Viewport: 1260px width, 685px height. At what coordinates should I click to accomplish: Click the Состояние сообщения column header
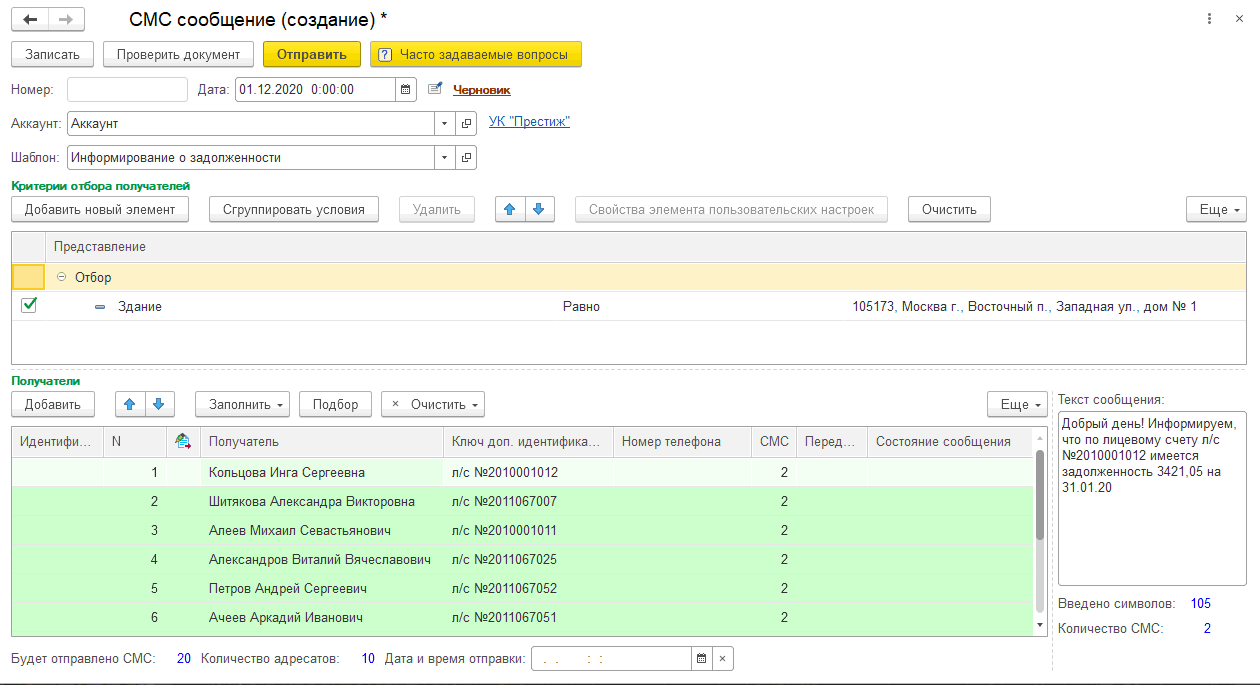point(950,441)
